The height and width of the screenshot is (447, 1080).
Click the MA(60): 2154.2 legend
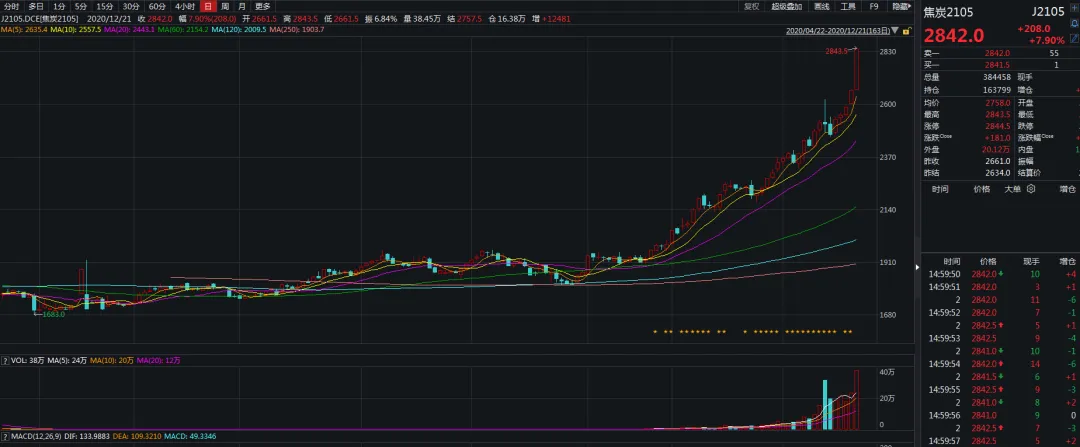183,30
